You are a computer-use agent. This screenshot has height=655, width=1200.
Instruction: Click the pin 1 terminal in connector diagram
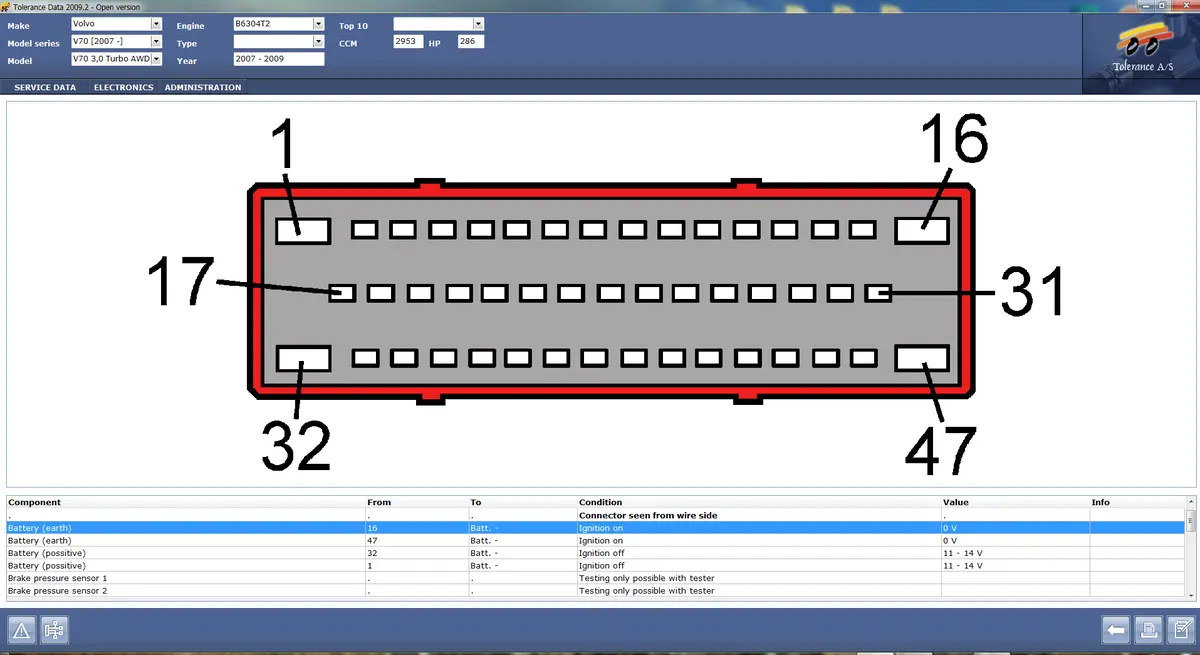pos(303,230)
